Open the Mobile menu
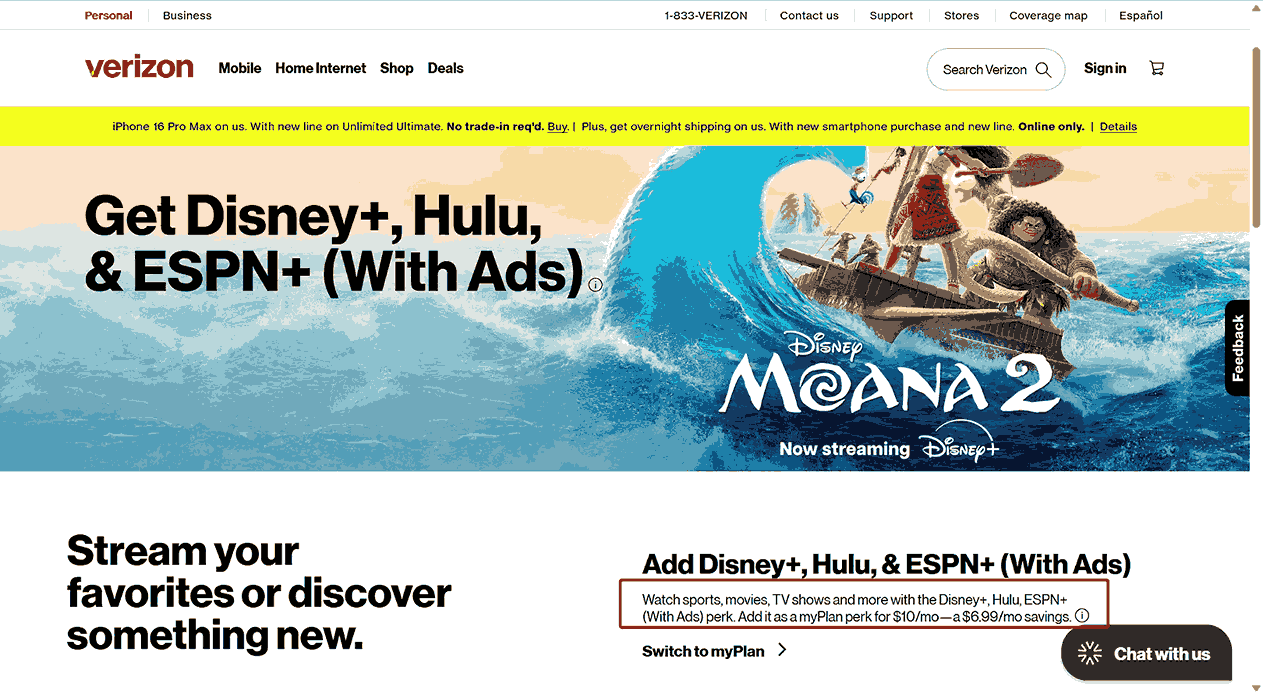Screen dimensions: 1263x694 click(x=240, y=68)
